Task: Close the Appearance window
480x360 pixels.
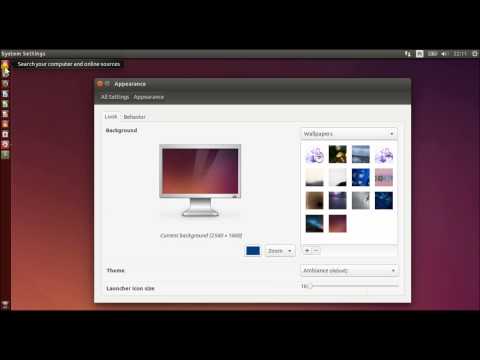Action: [x=100, y=84]
